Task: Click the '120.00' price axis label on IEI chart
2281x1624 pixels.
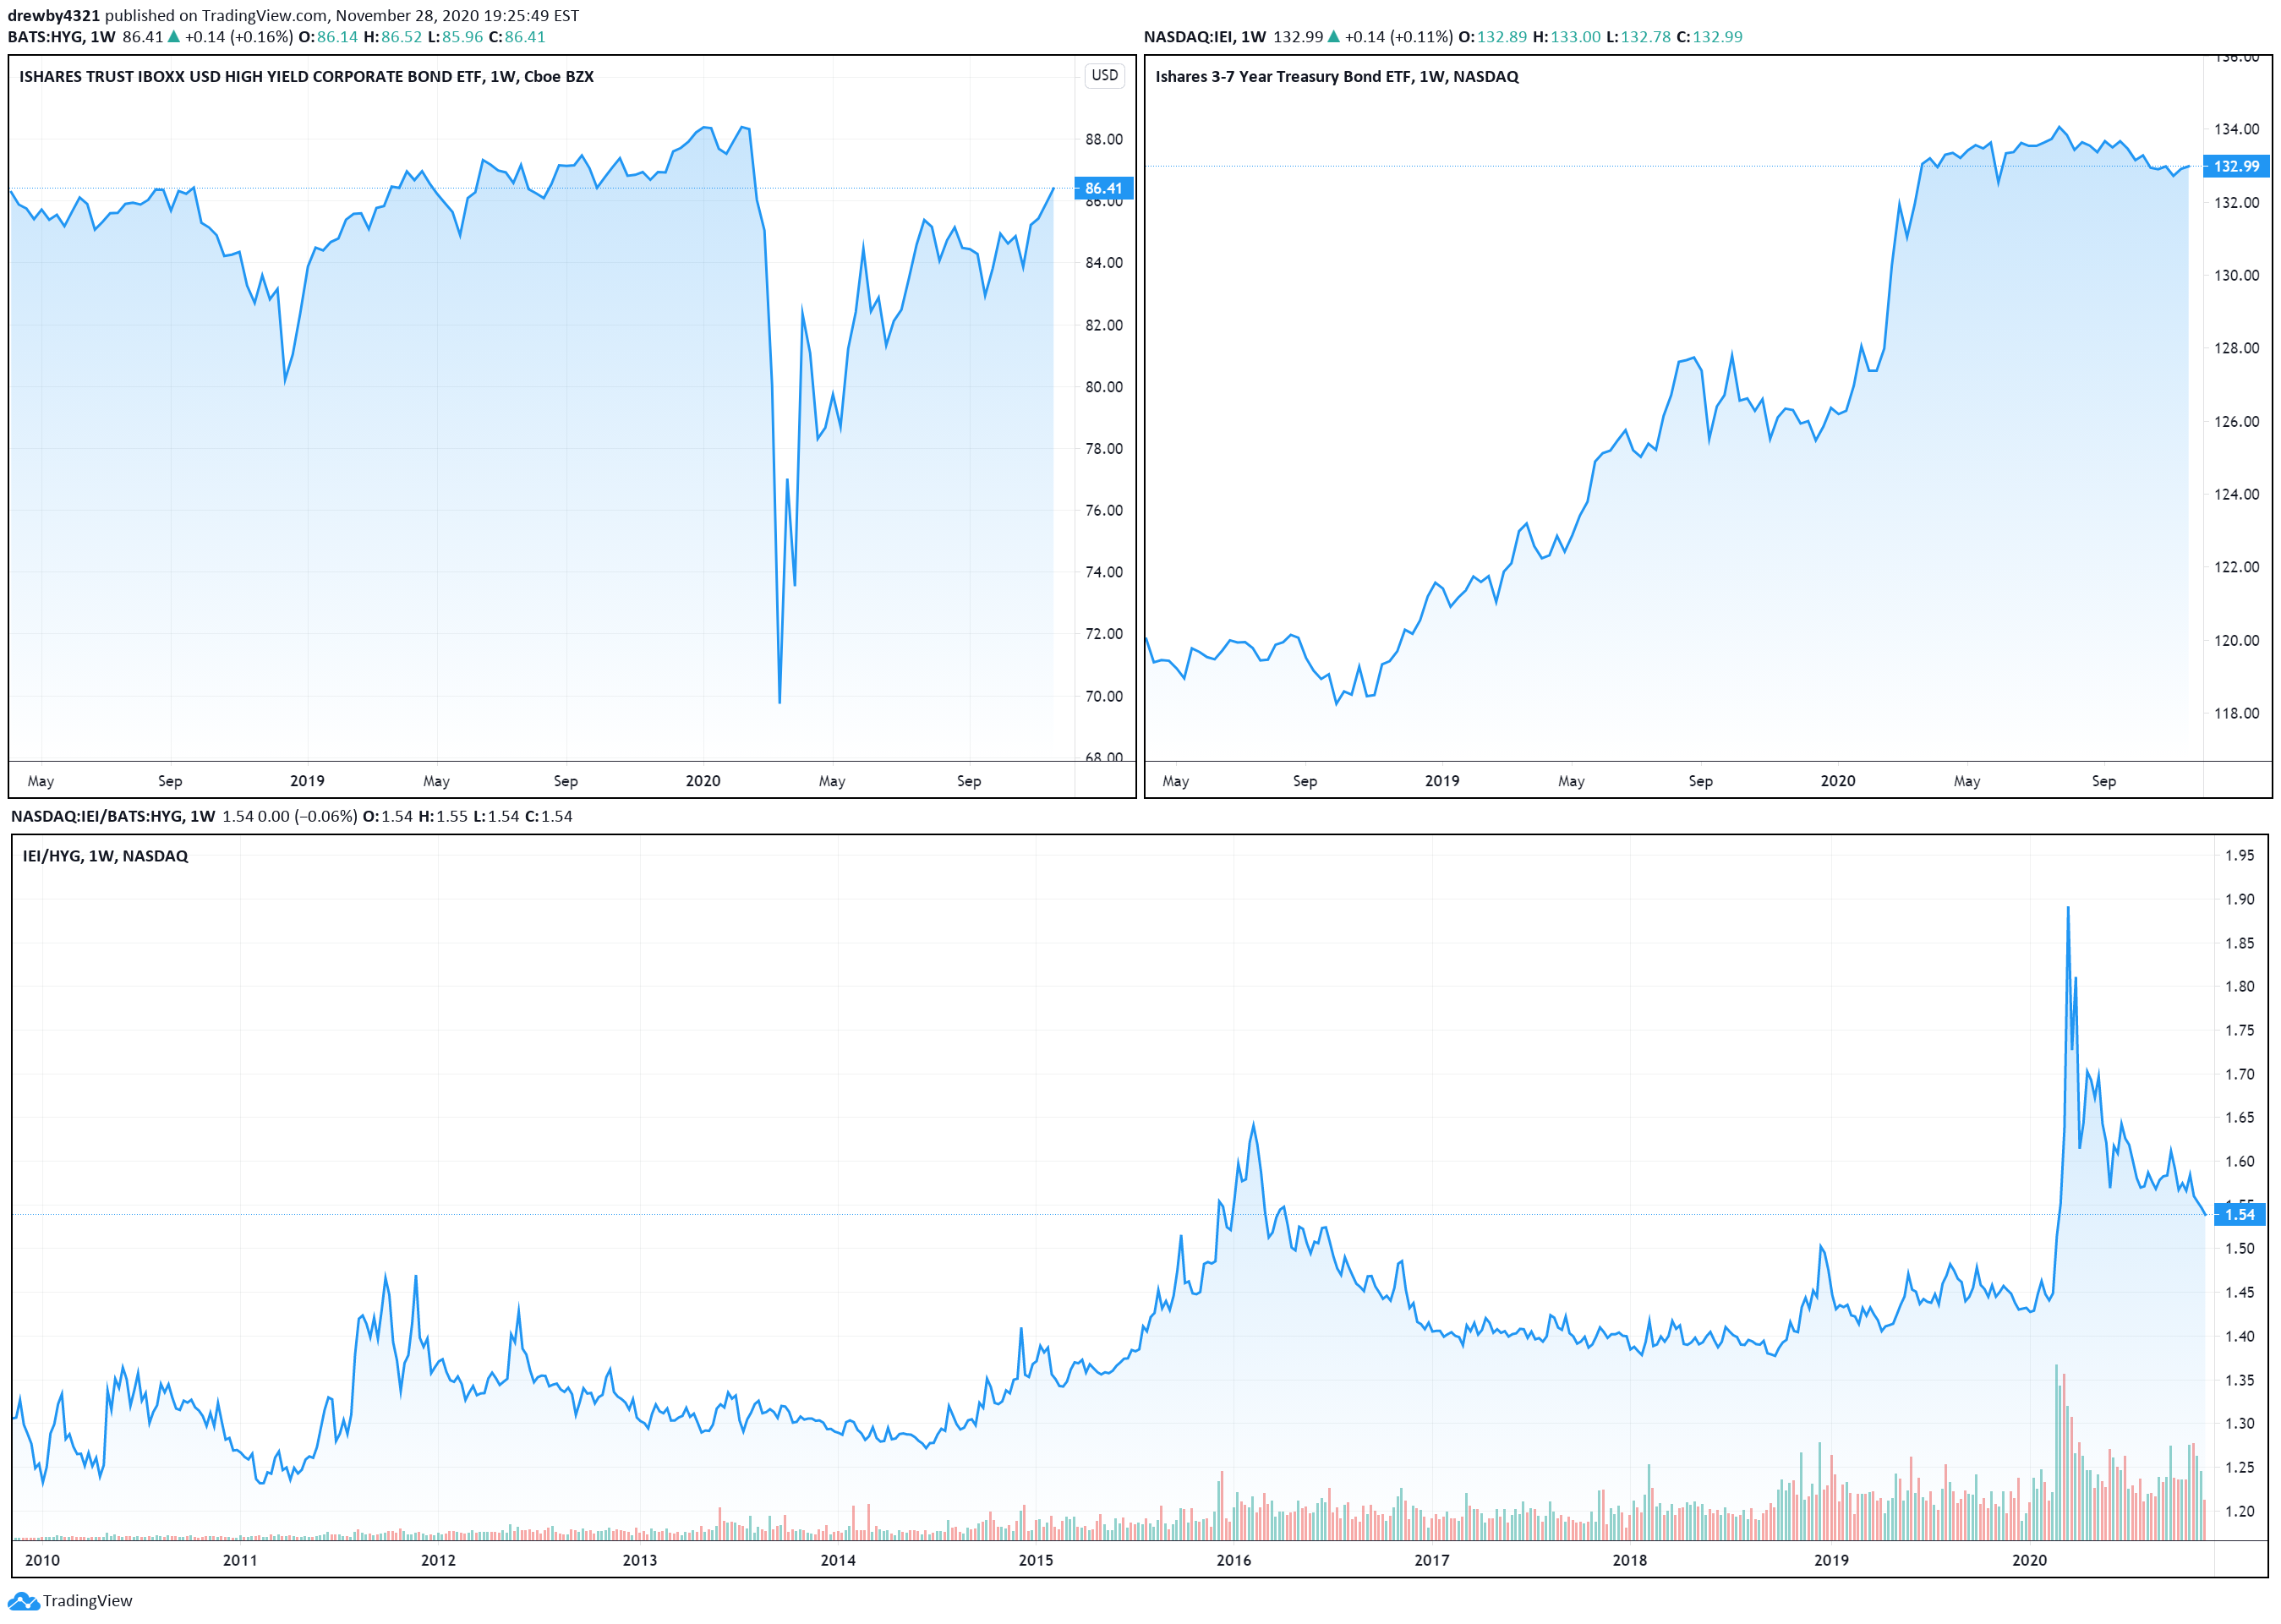Action: 2236,640
